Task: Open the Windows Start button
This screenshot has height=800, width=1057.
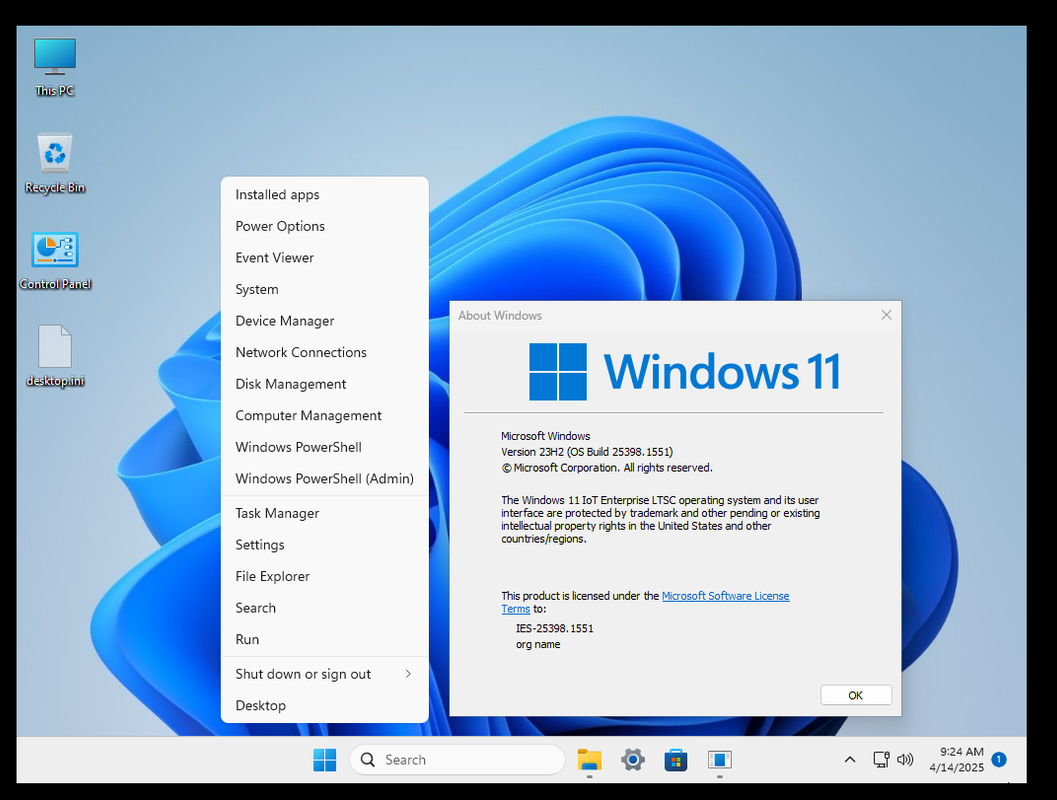Action: coord(324,760)
